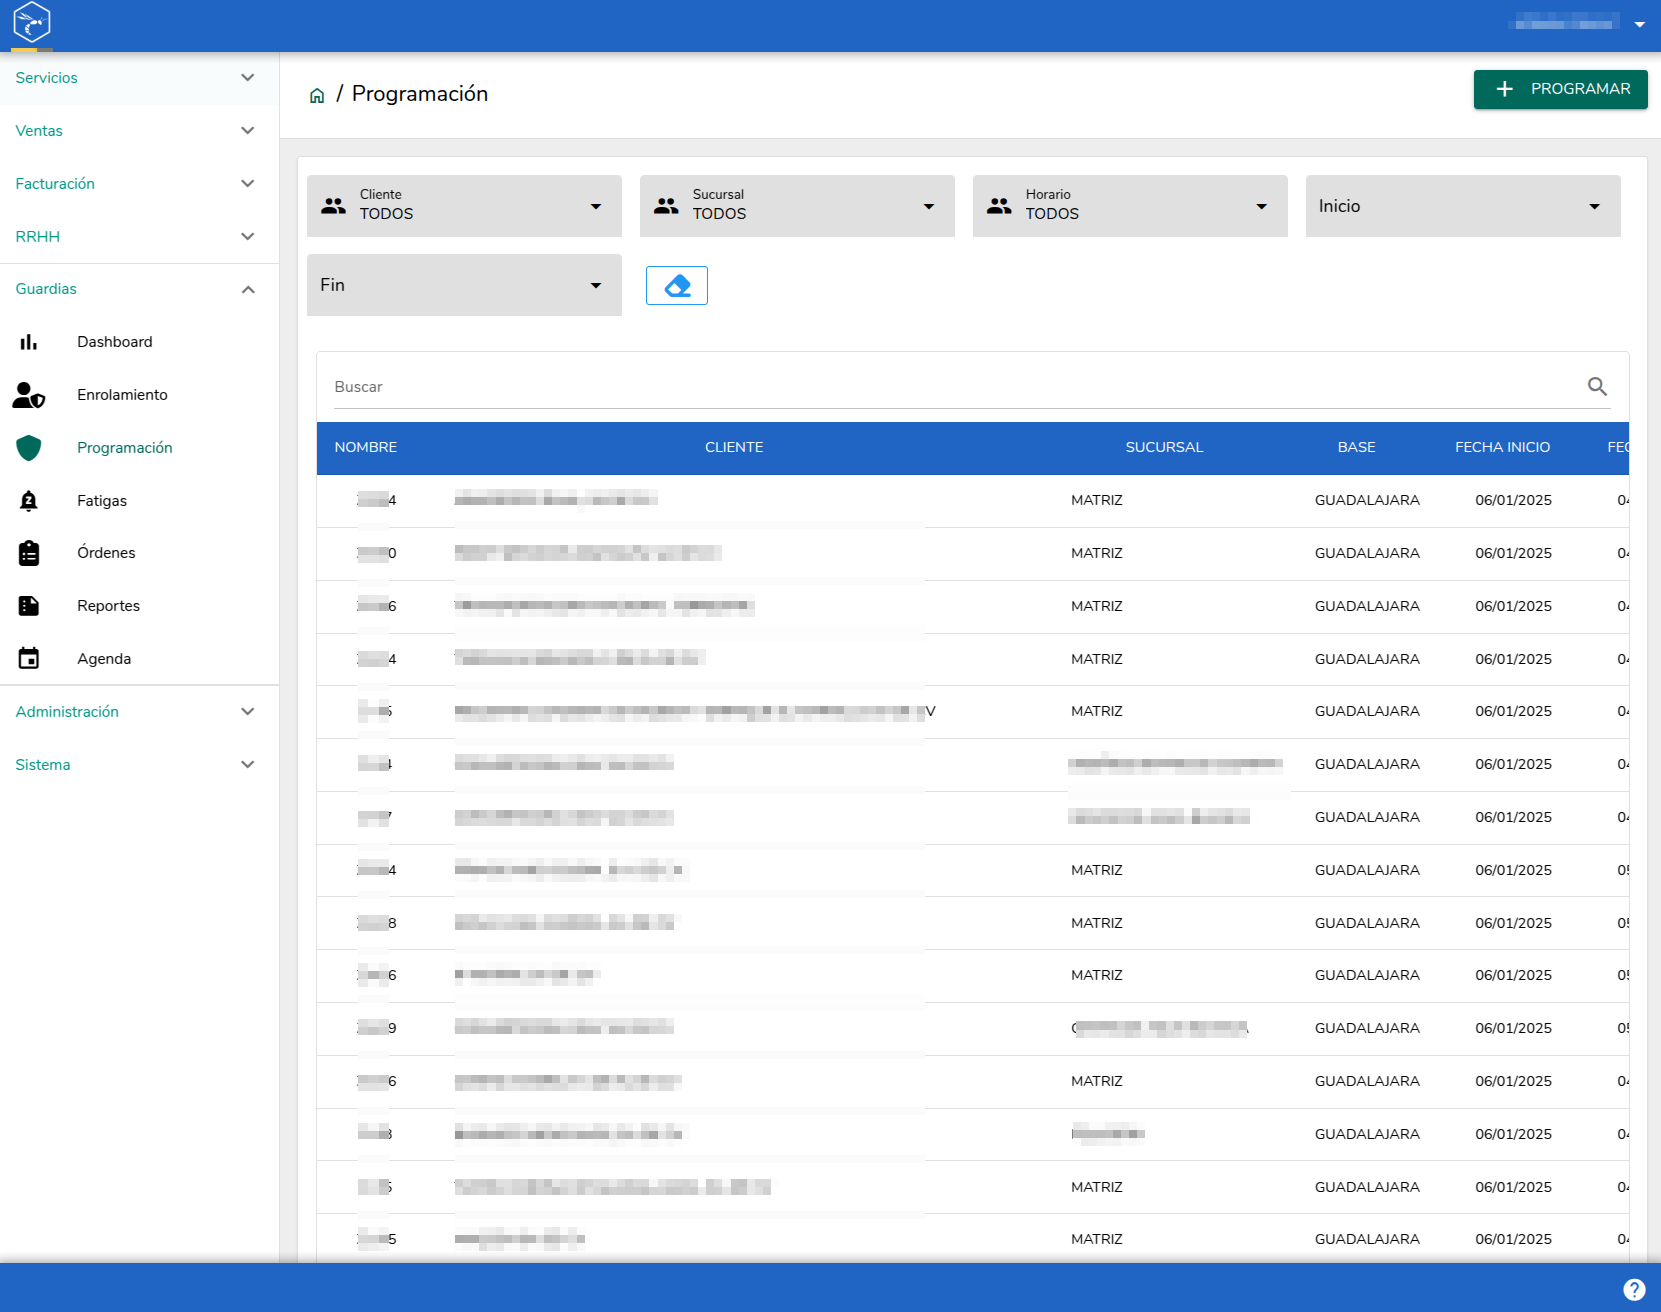The image size is (1661, 1312).
Task: Sort by FECHA INICIO column header
Action: 1502,447
